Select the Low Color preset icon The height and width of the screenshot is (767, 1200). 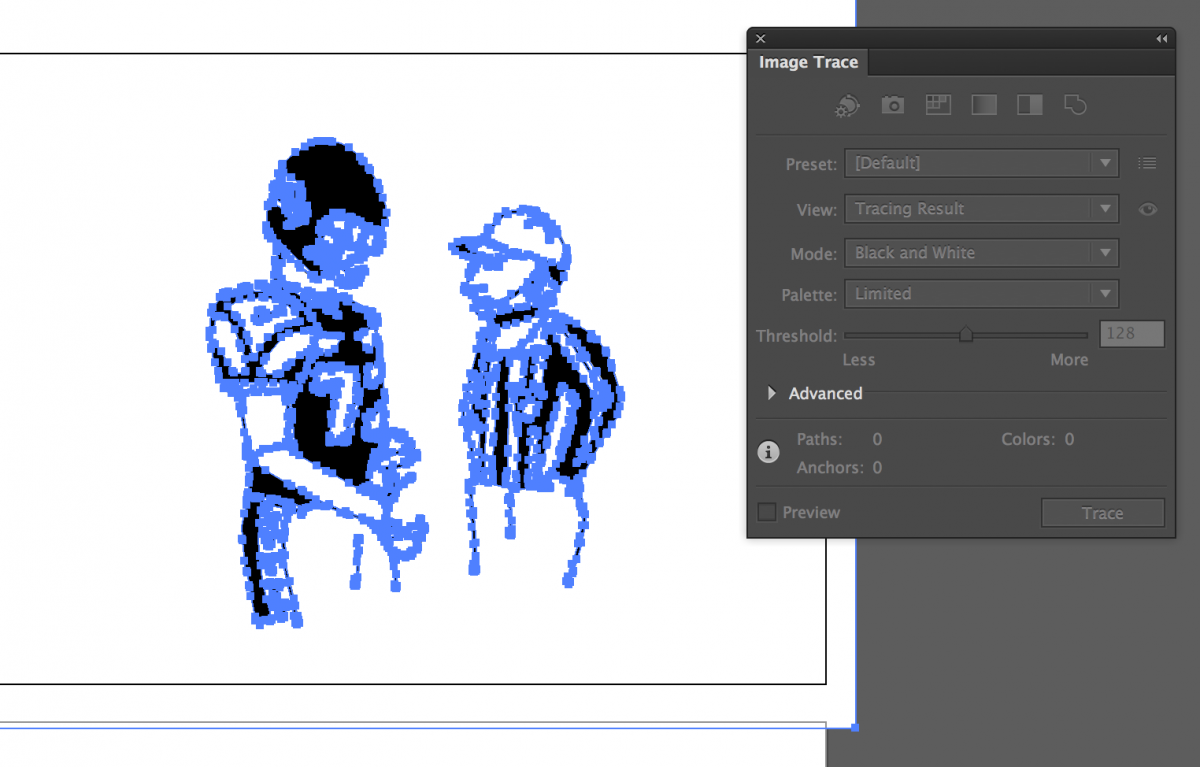tap(938, 104)
